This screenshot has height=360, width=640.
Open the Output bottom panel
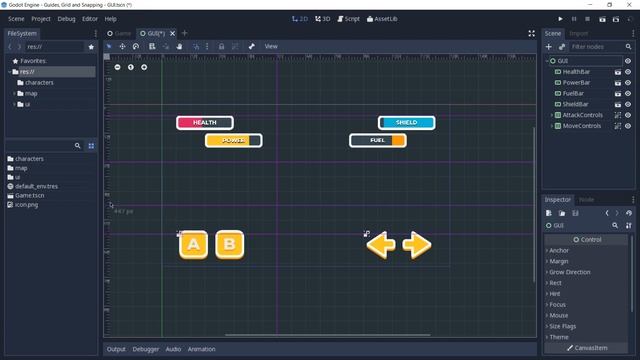point(116,349)
